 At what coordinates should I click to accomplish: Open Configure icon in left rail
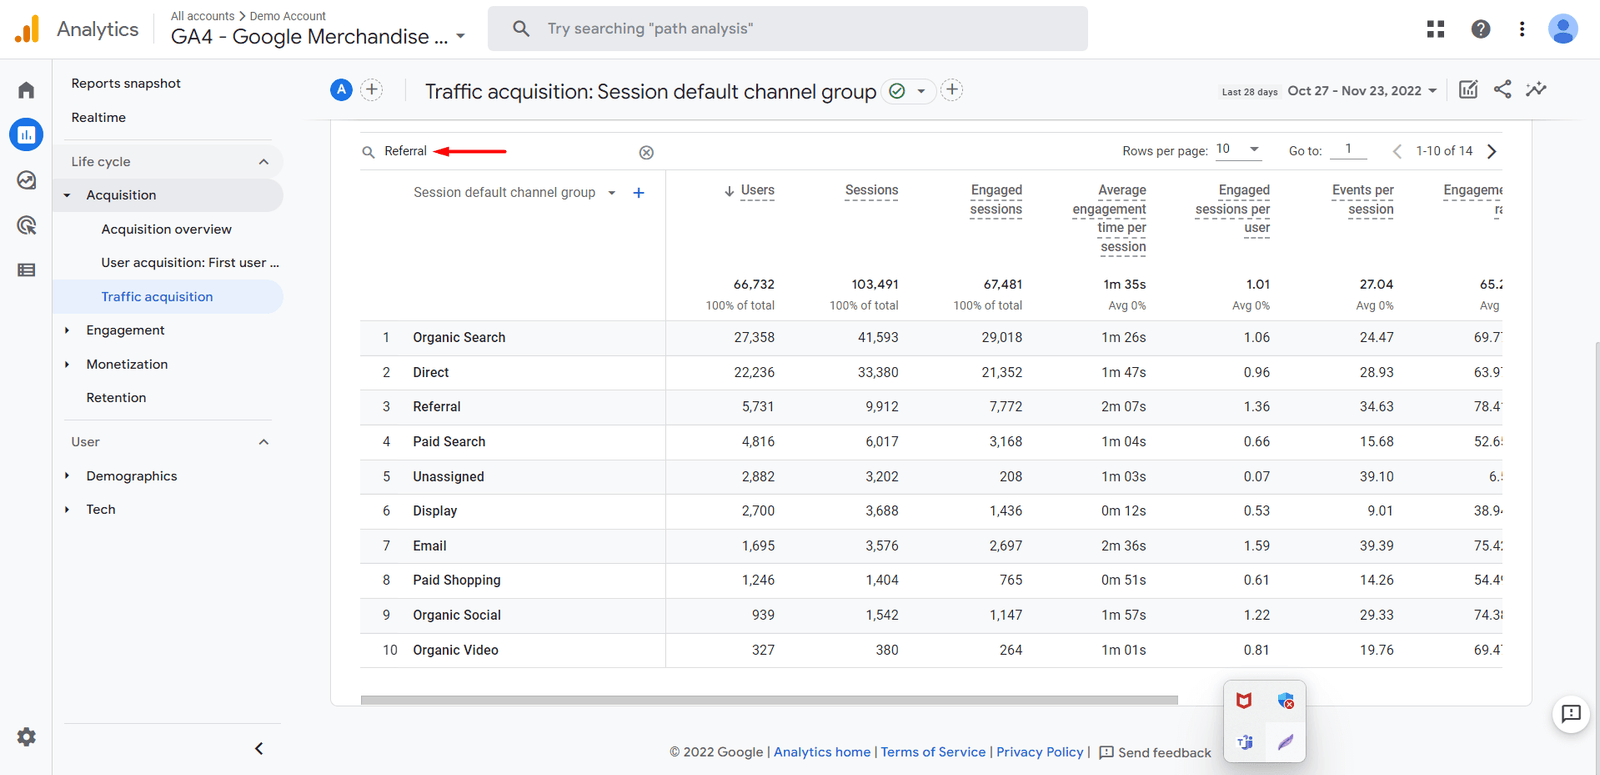point(26,270)
